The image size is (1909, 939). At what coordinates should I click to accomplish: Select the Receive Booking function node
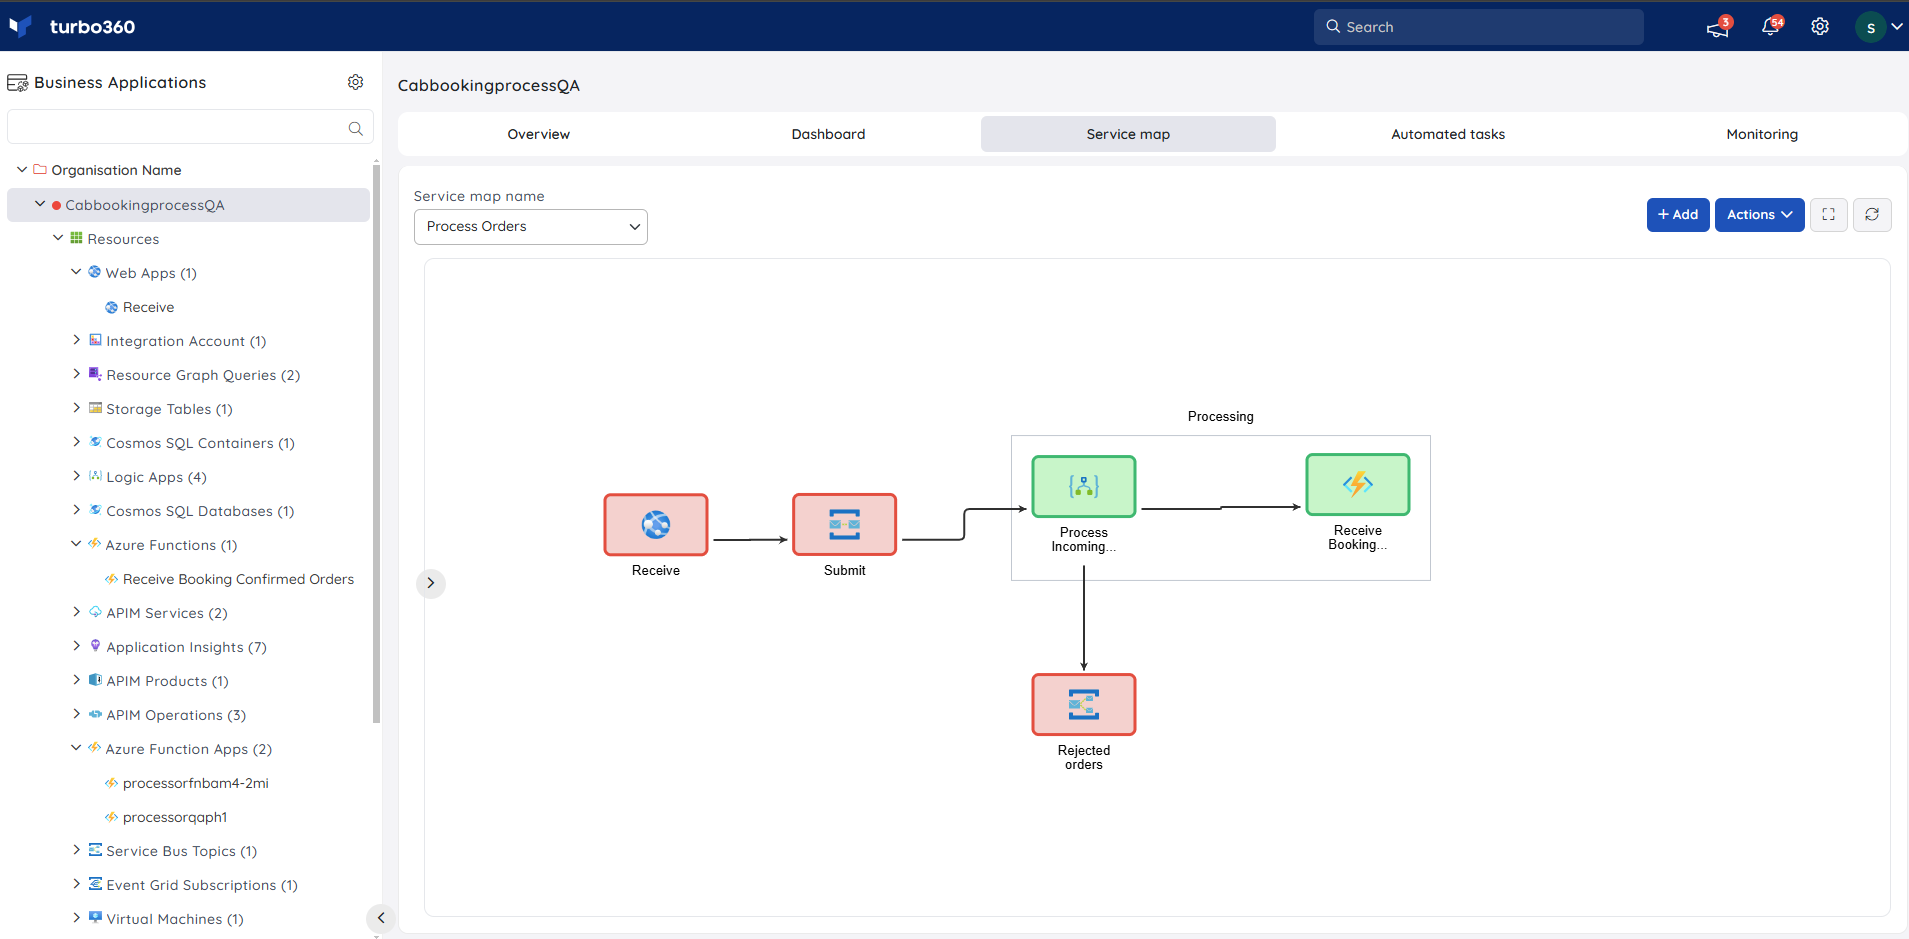click(x=1358, y=485)
